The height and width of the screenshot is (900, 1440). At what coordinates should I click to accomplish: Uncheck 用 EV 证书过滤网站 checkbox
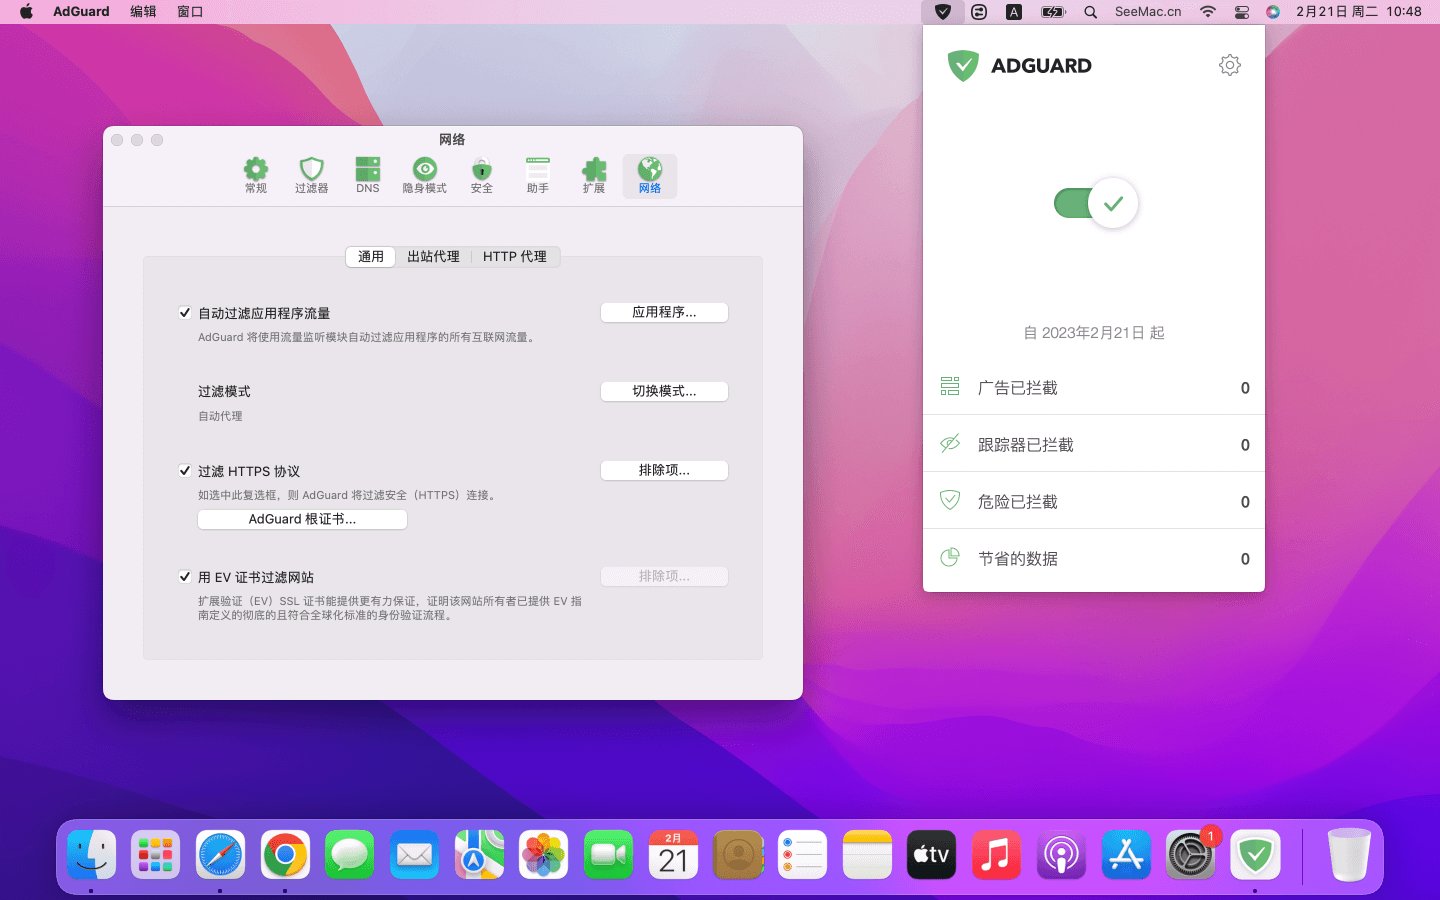click(x=185, y=577)
